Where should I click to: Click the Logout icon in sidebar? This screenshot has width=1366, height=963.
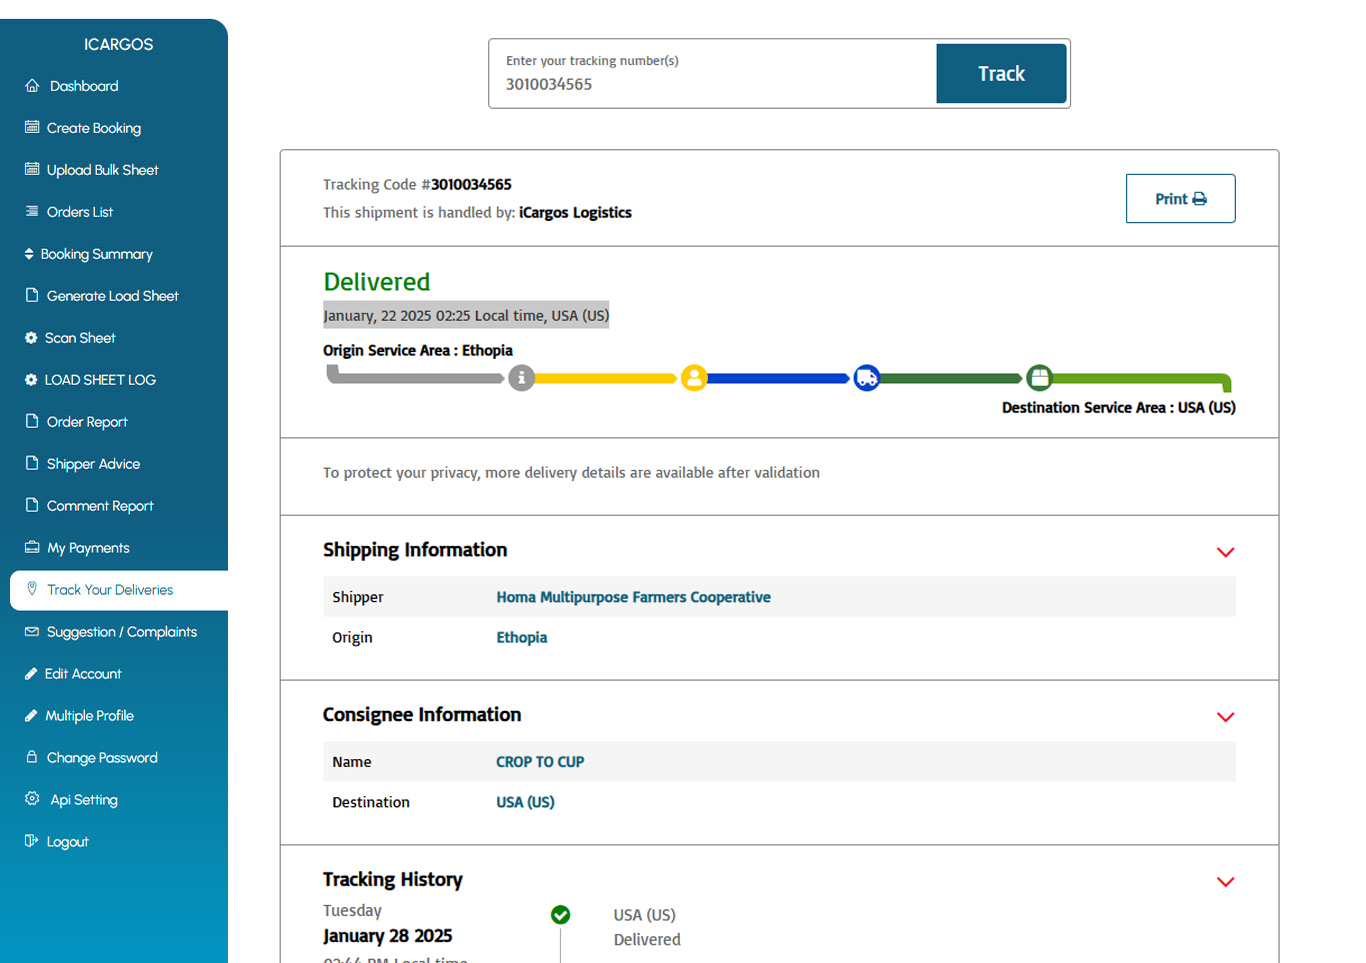[32, 841]
